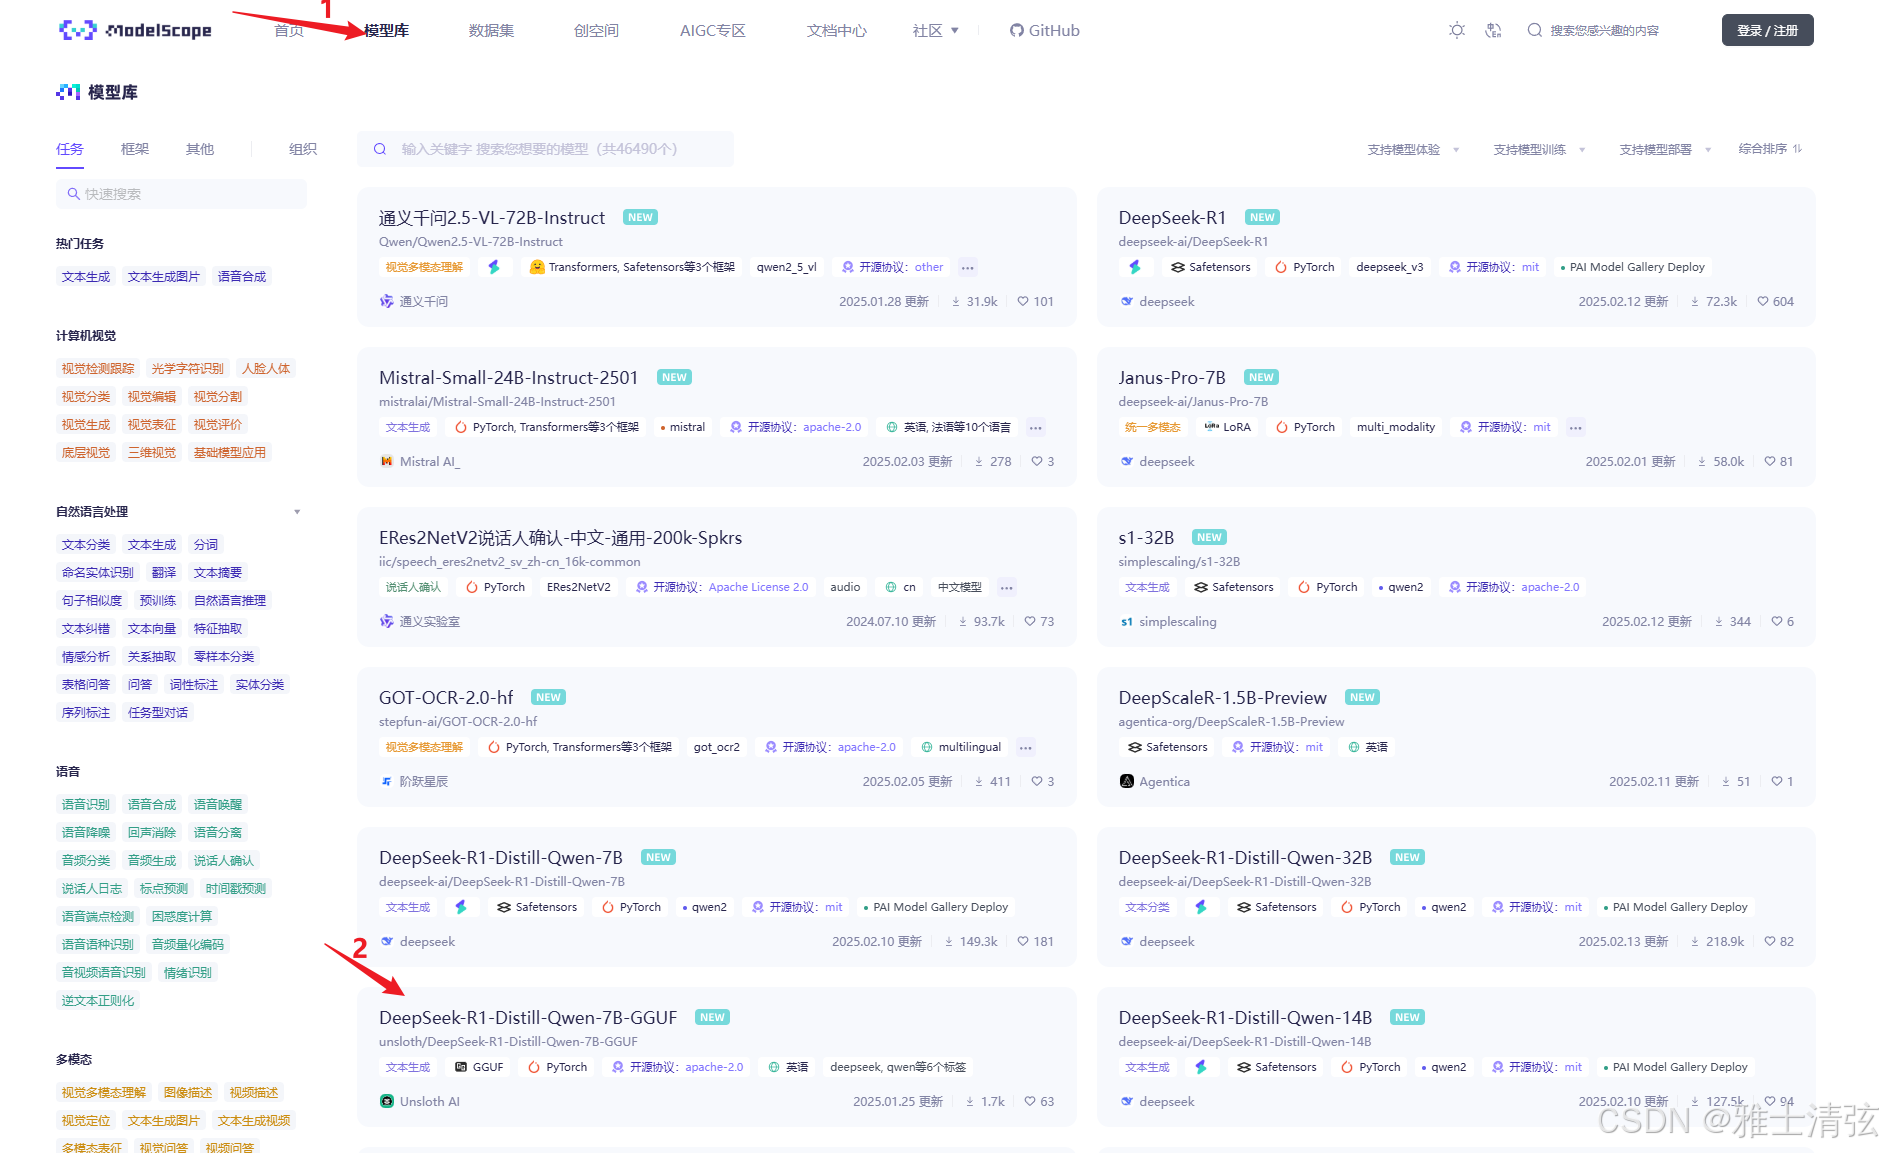Click the lightning icon on DeepSeek-R1 card
The image size is (1883, 1153).
(1135, 267)
